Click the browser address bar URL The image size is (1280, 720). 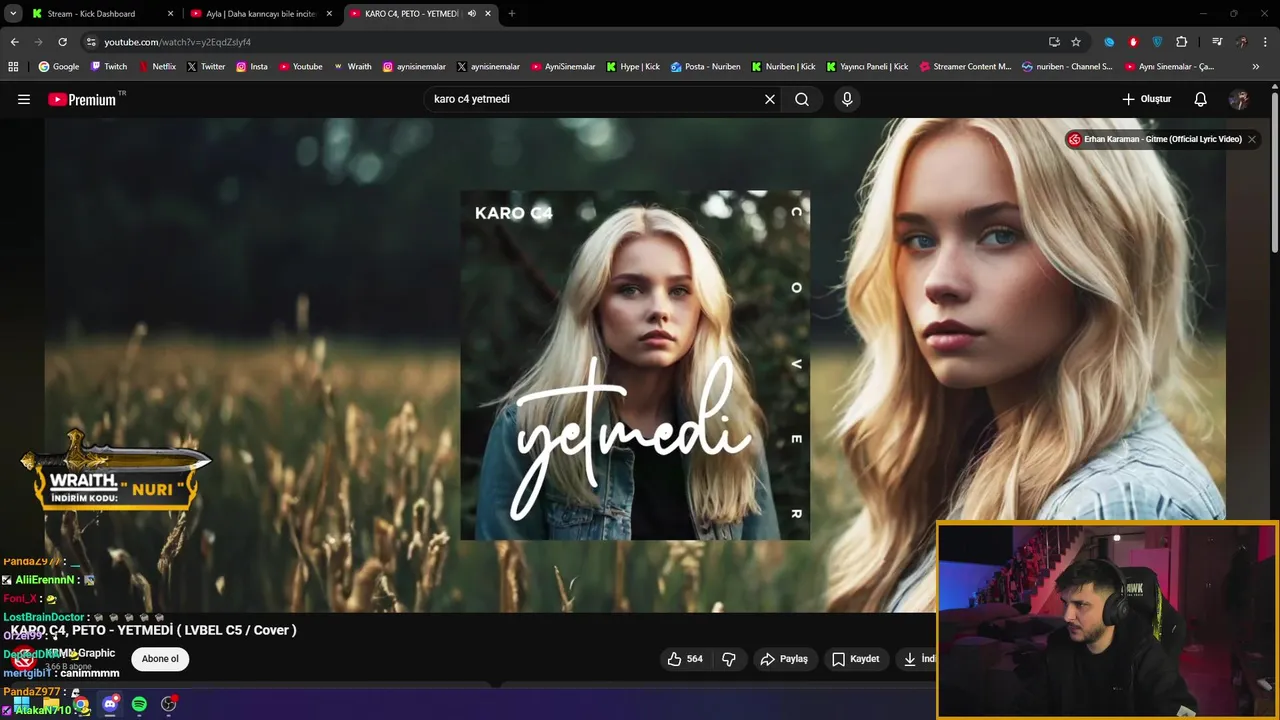pyautogui.click(x=178, y=42)
